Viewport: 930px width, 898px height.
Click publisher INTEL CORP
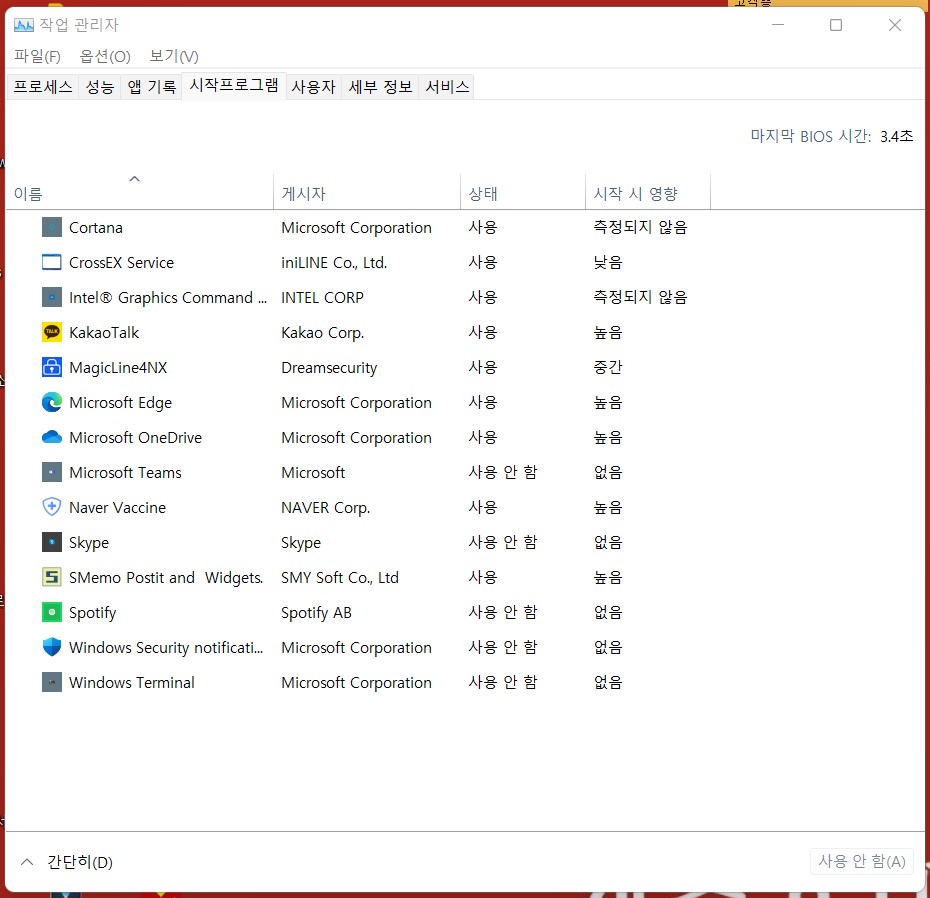pyautogui.click(x=322, y=298)
